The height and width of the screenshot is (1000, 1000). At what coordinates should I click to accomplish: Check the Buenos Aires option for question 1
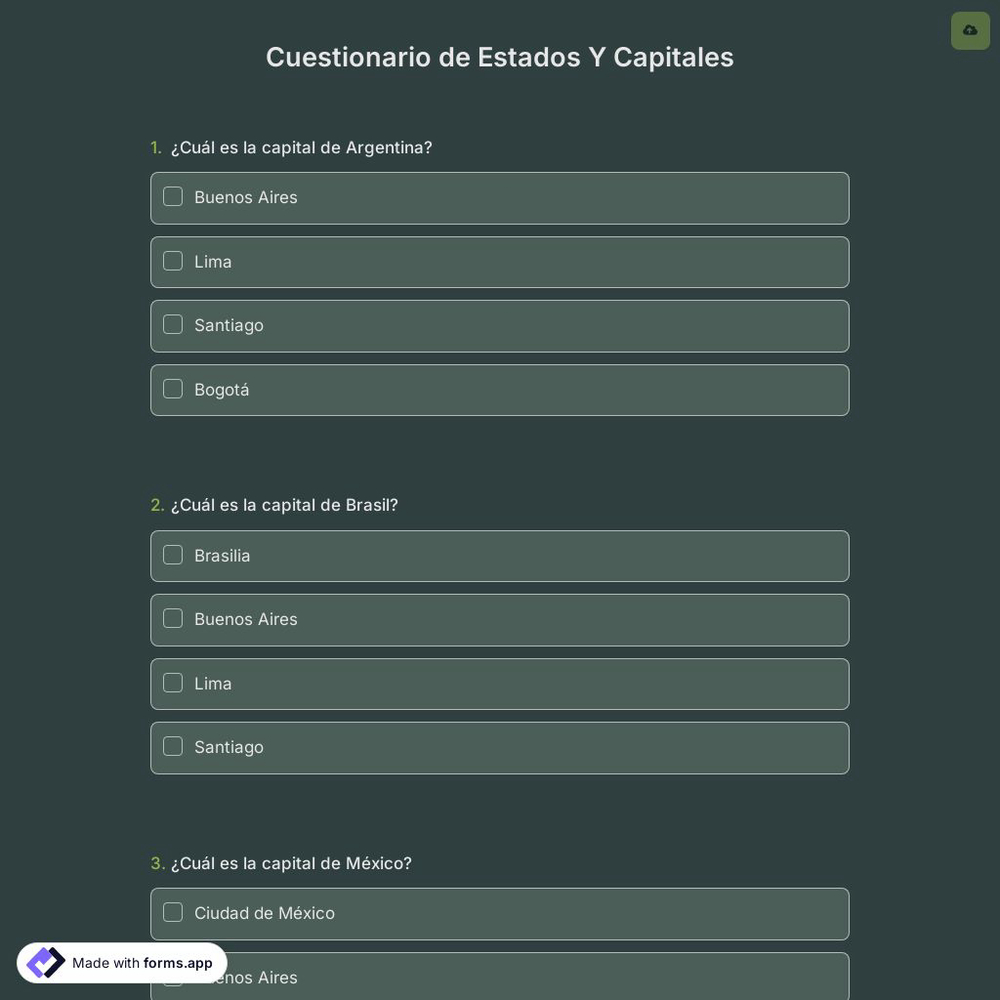172,194
